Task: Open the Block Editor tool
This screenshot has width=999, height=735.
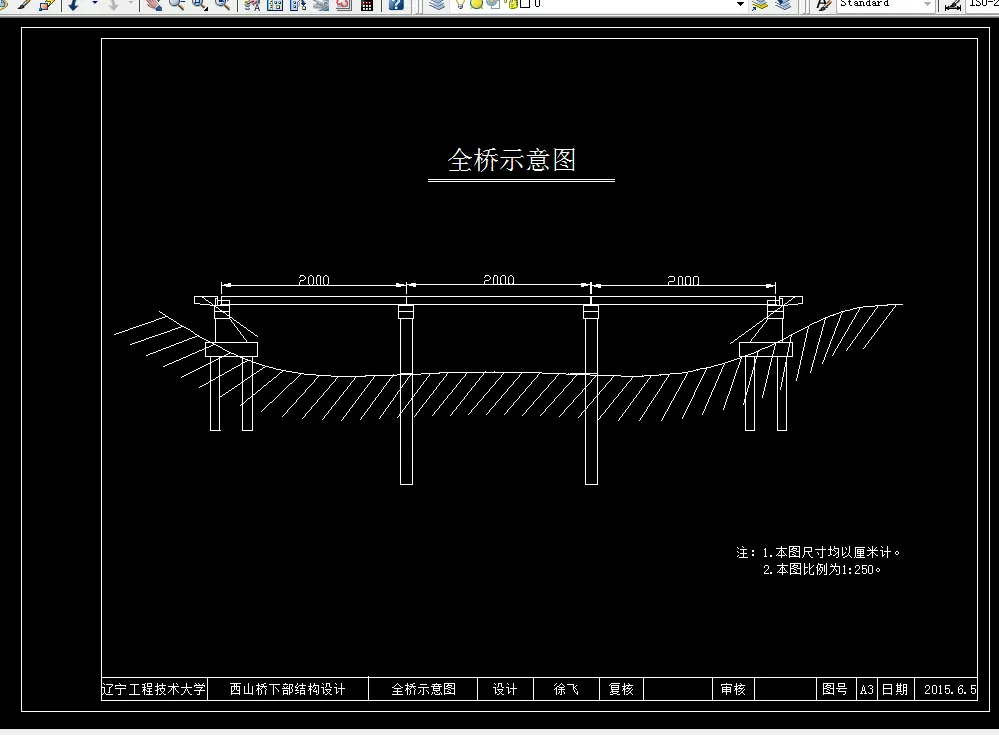Action: coord(47,4)
